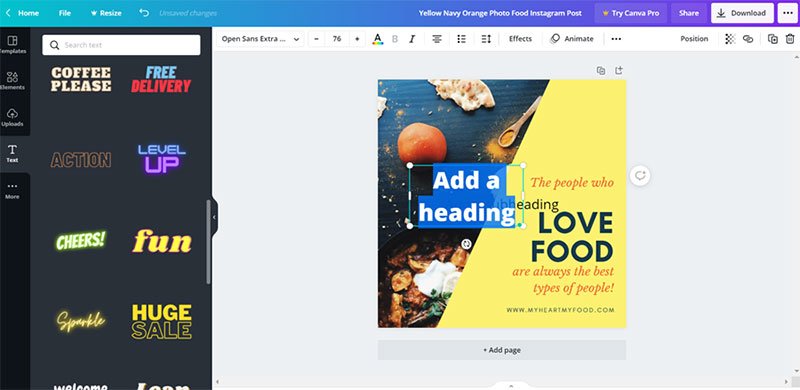
Task: Open the toolbar more options ellipsis
Action: point(616,39)
